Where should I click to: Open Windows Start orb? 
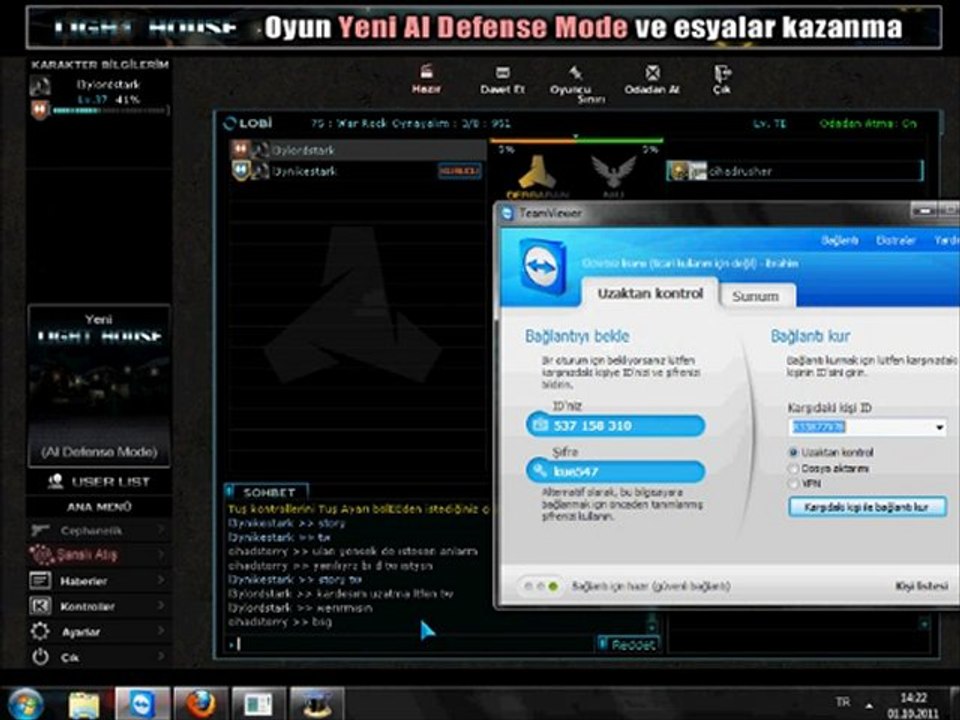pos(25,703)
